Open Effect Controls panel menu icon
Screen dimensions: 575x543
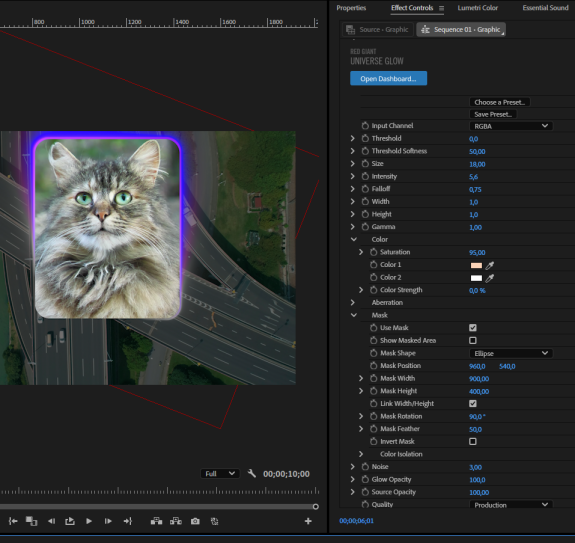click(442, 8)
